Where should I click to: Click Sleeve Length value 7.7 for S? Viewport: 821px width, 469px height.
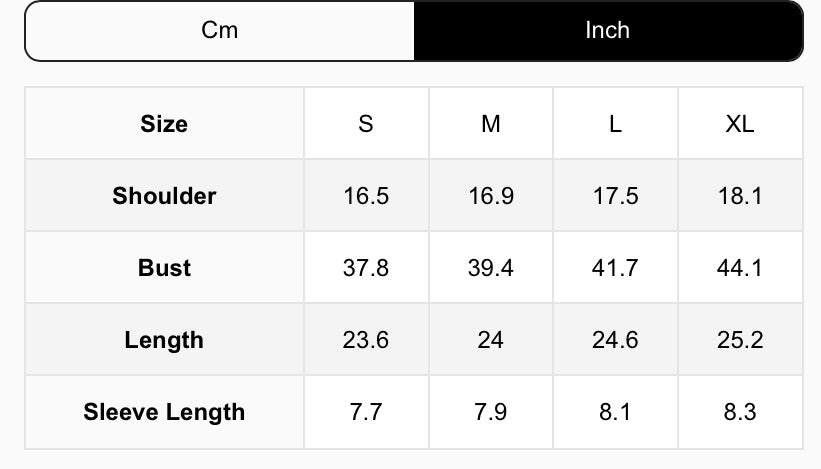tap(366, 412)
